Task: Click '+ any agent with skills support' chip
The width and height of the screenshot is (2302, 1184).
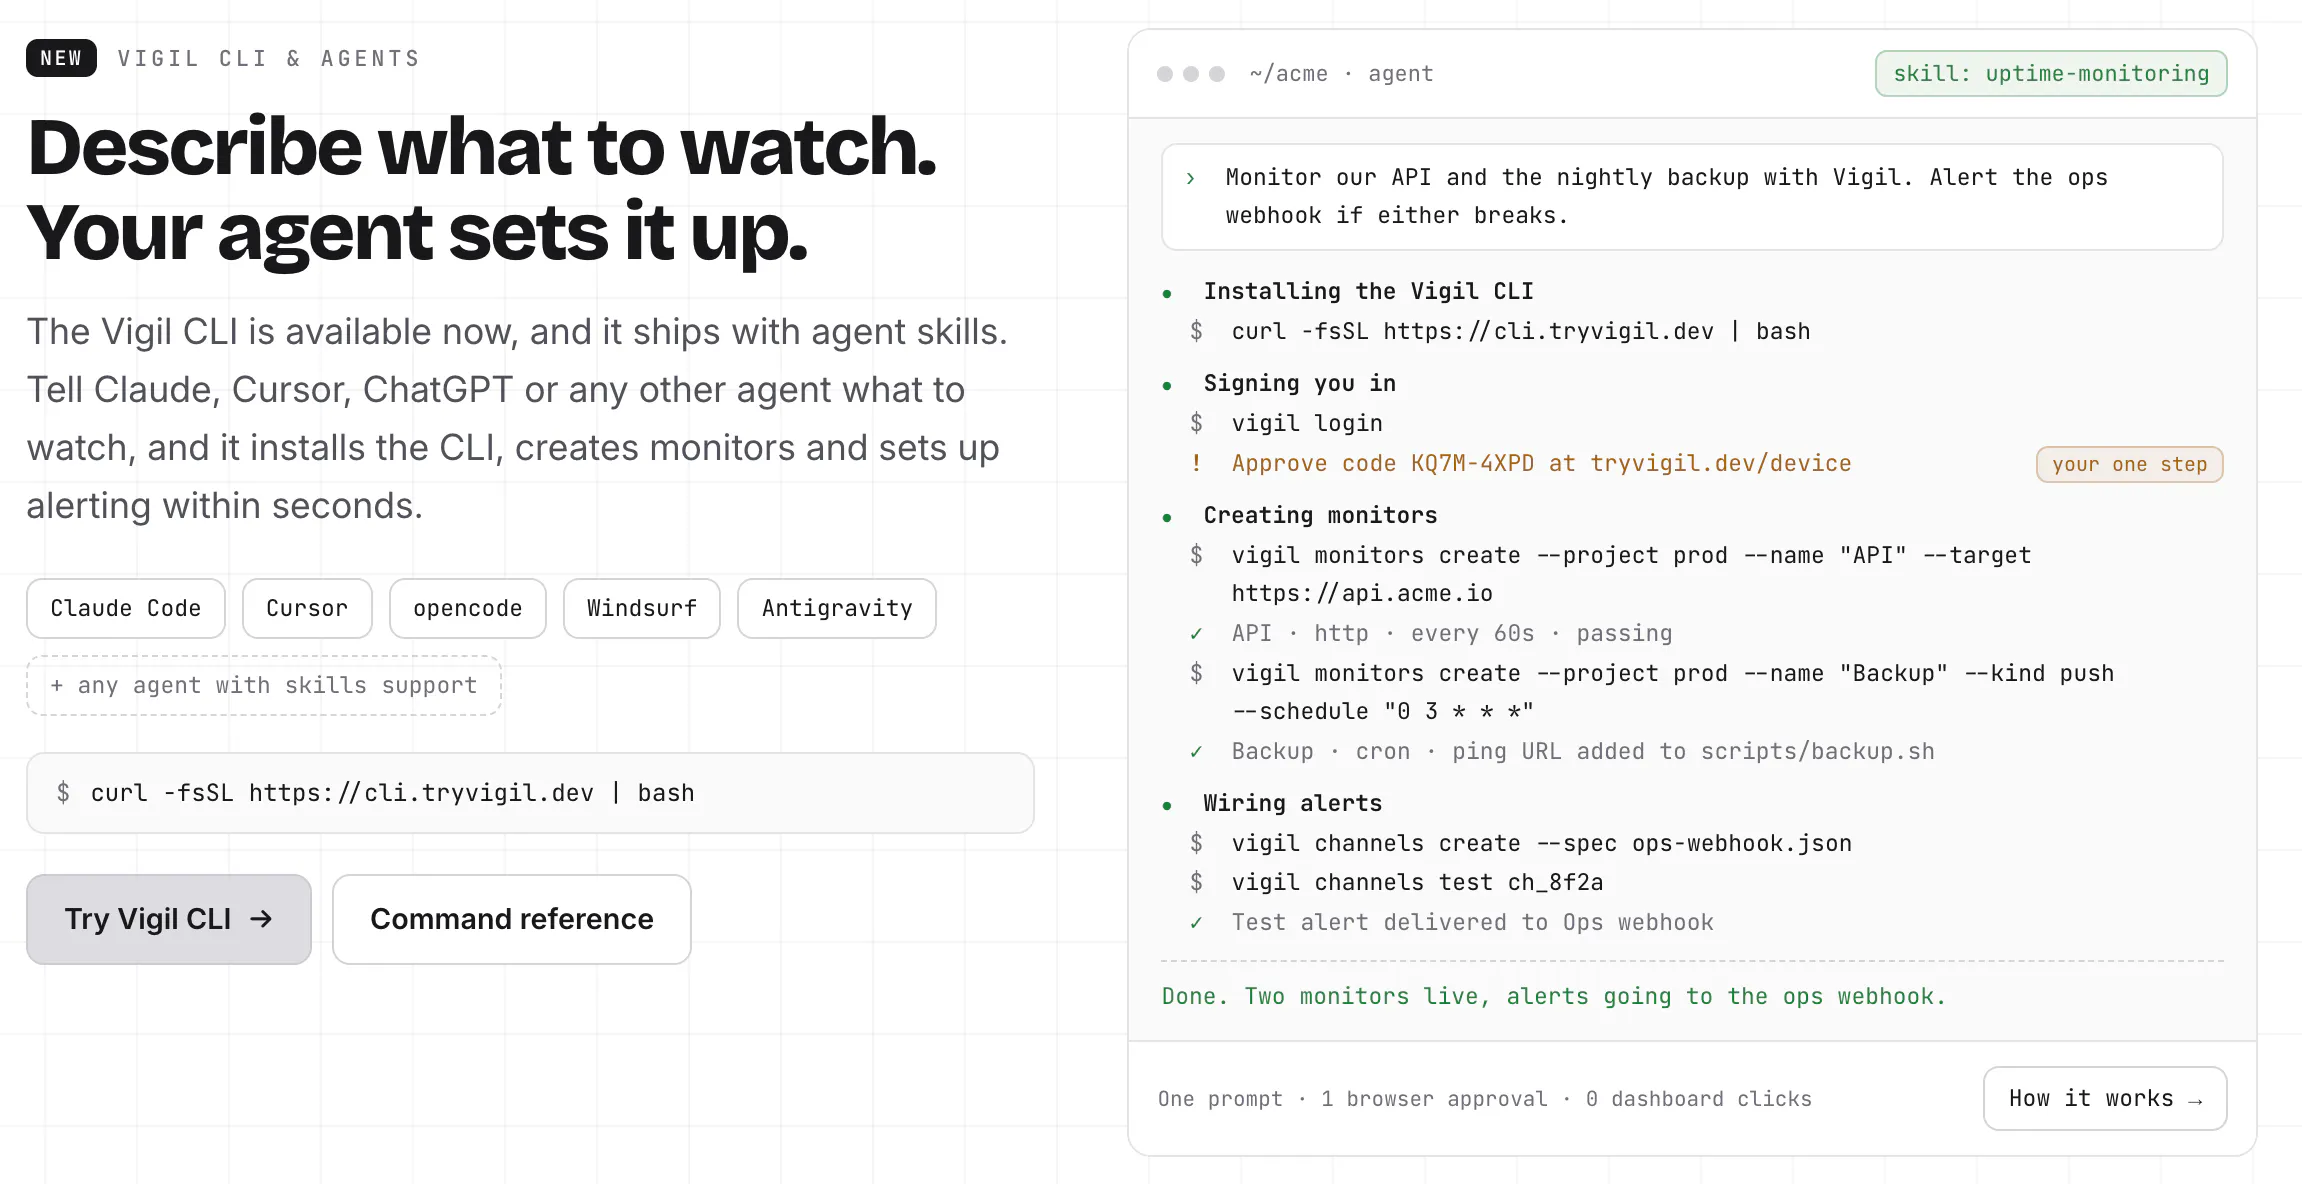Action: [264, 685]
